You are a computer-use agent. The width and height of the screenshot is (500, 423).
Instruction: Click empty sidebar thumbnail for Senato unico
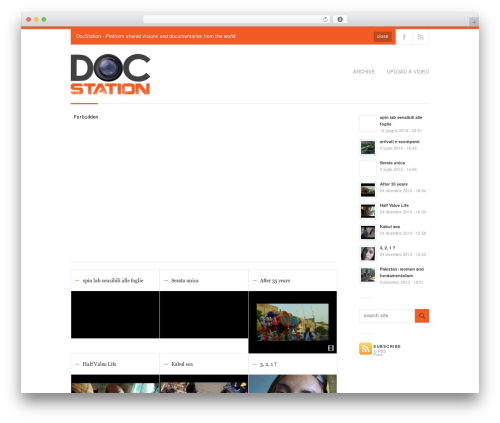[x=368, y=169]
